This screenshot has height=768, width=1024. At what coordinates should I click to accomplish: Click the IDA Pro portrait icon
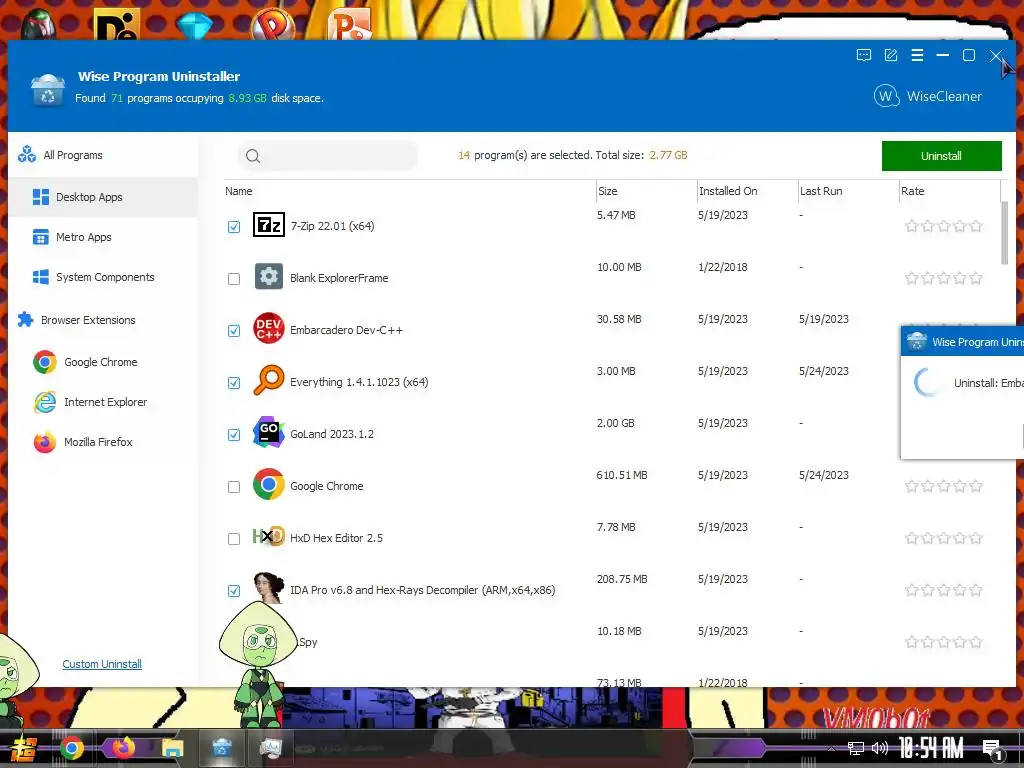pyautogui.click(x=268, y=587)
